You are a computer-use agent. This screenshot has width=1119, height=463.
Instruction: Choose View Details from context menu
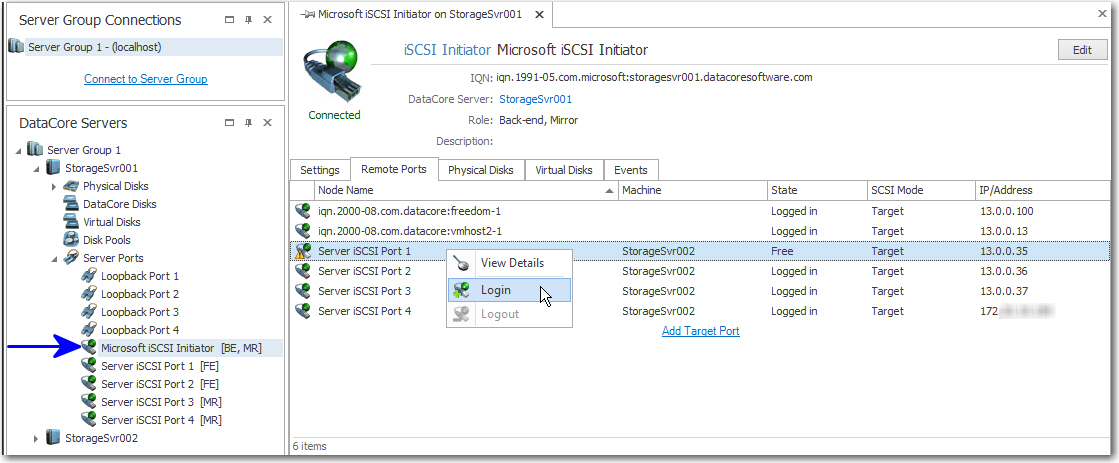510,263
